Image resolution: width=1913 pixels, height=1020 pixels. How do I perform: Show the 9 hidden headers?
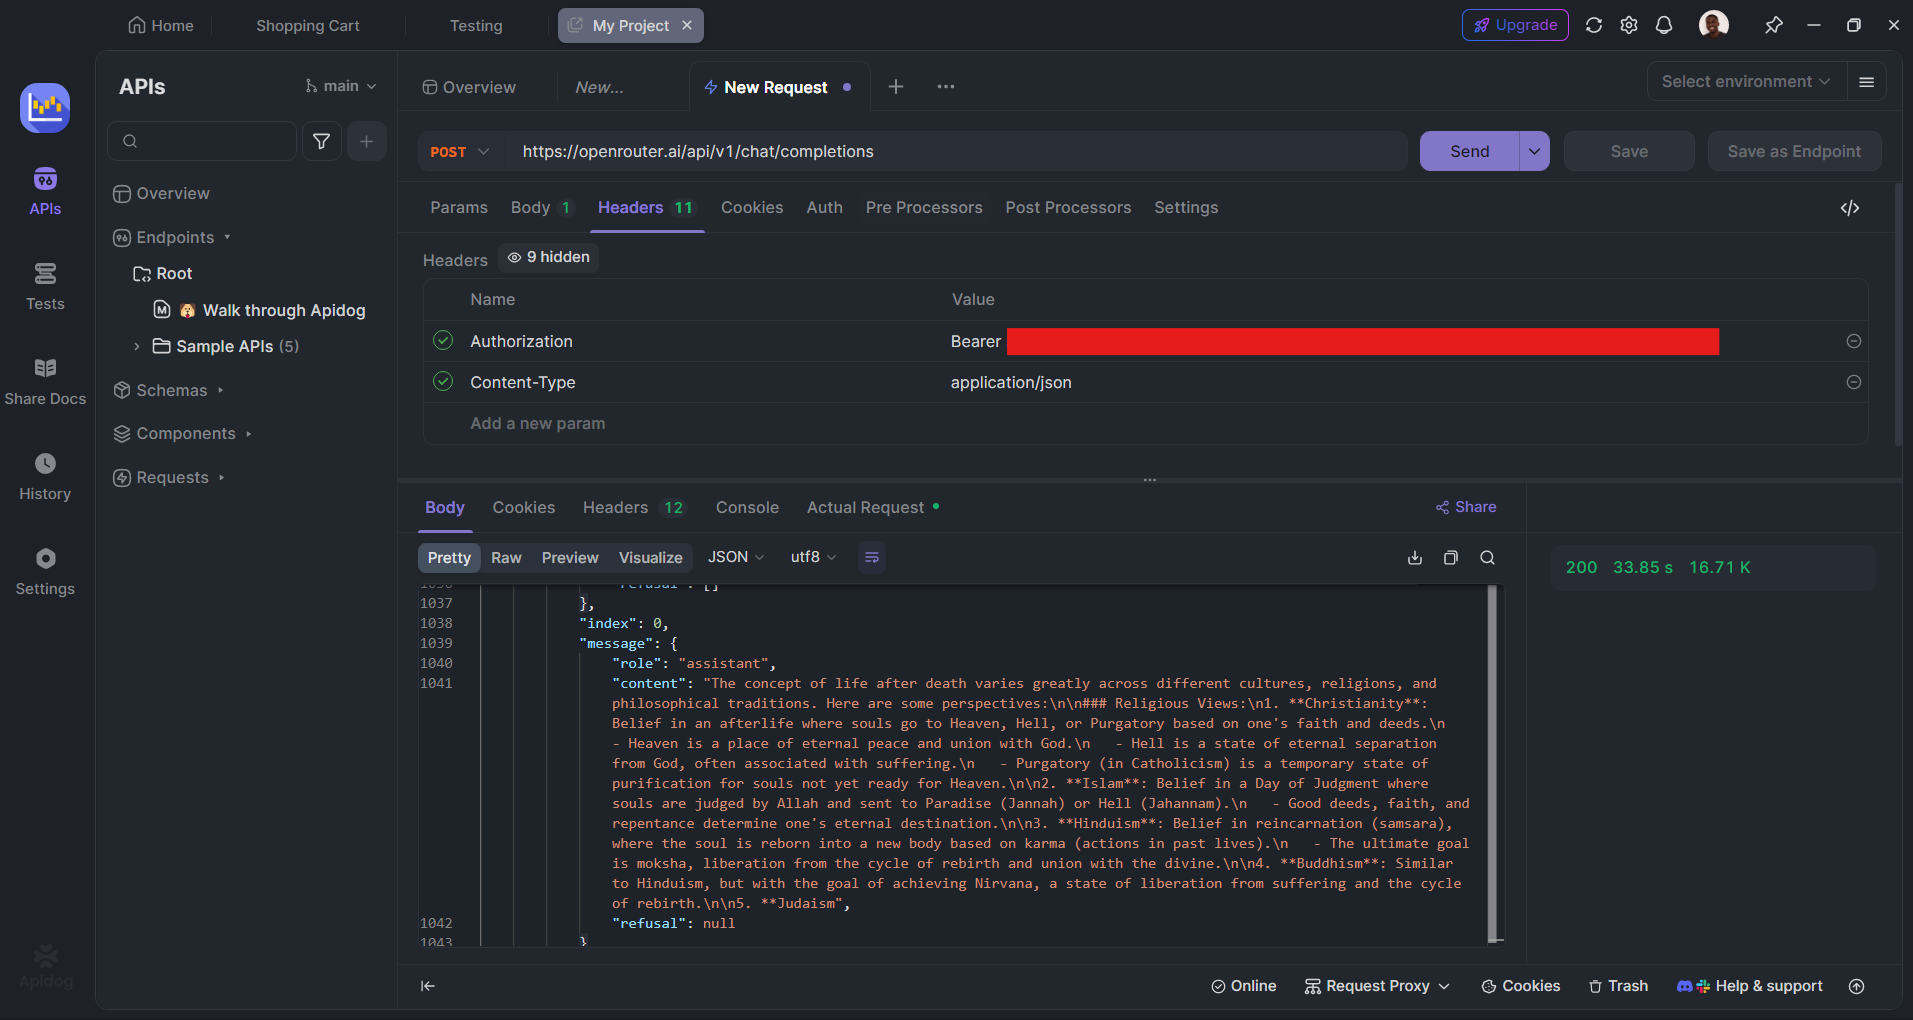tap(548, 257)
